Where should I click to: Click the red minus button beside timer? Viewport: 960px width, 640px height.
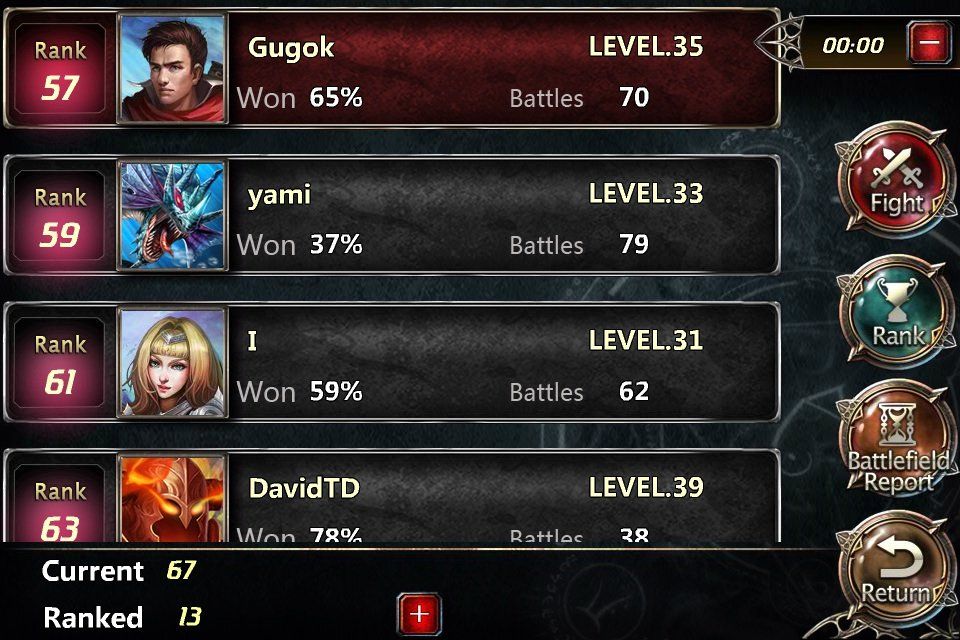[929, 42]
